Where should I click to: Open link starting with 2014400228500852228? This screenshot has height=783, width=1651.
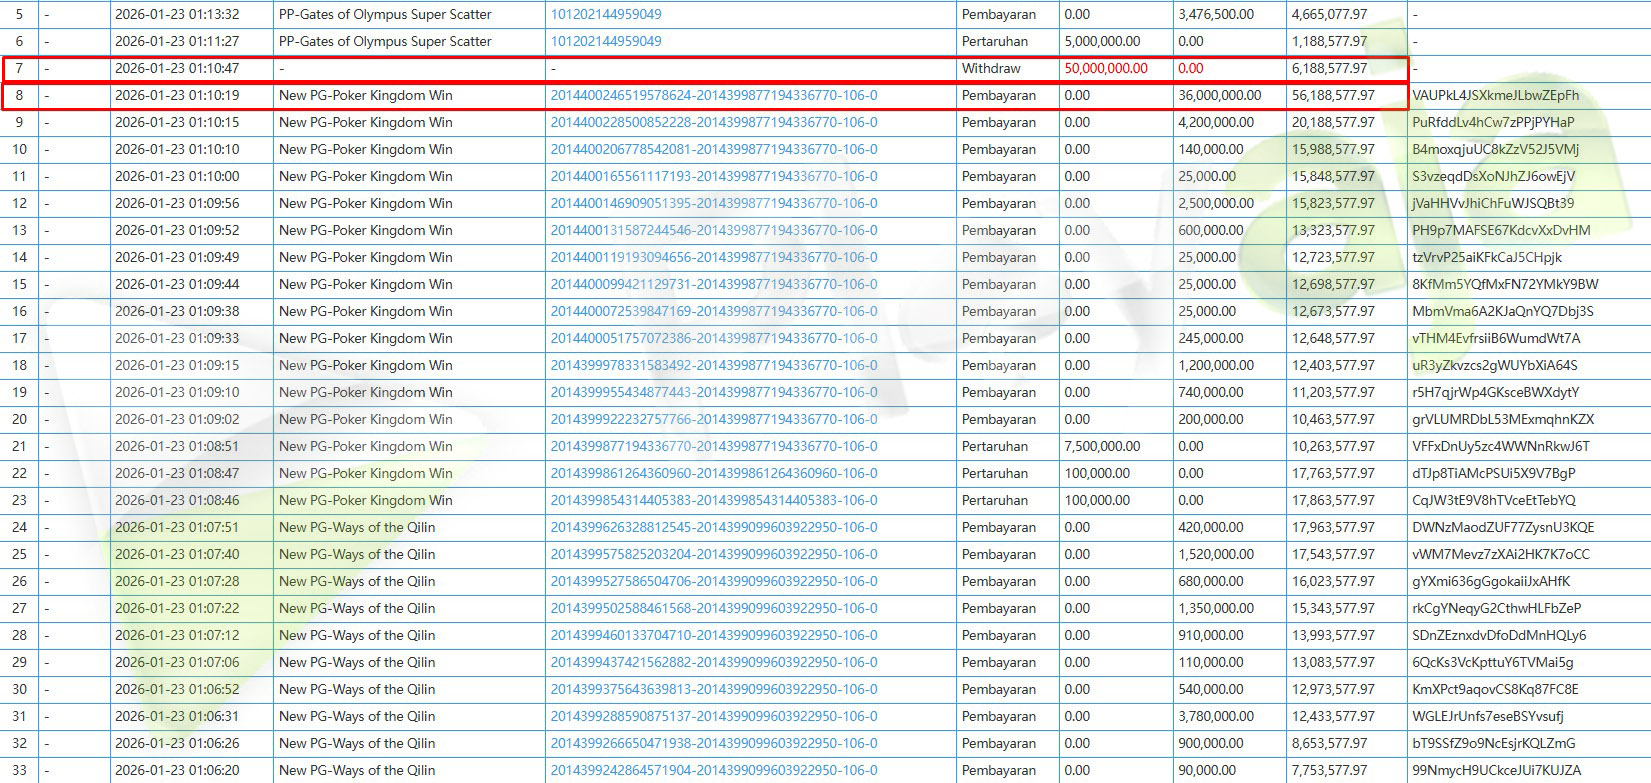[713, 123]
